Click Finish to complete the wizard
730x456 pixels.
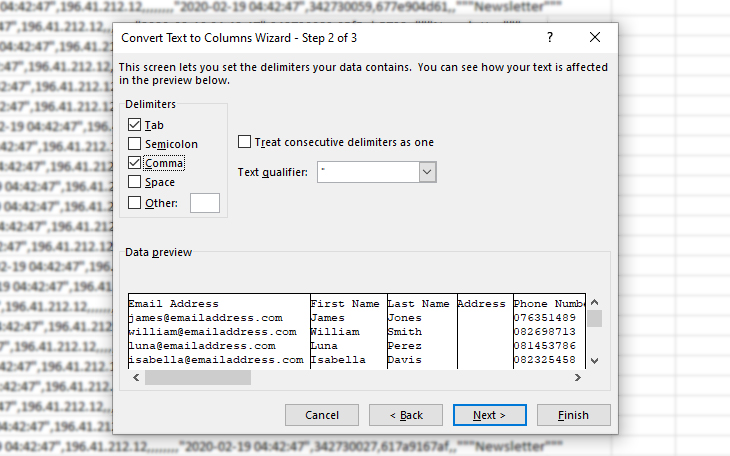coord(573,415)
